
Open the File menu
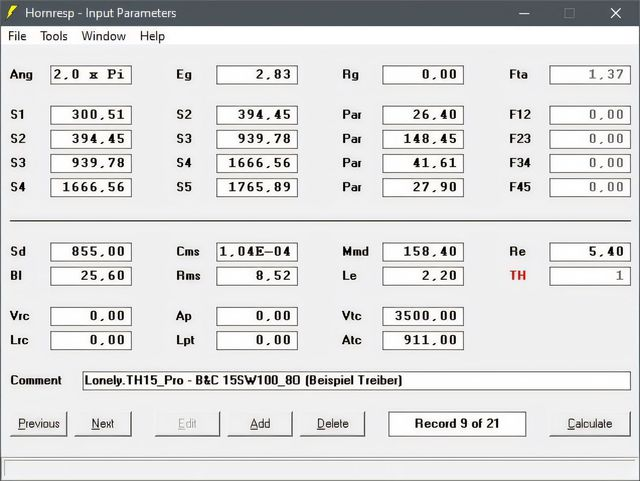click(x=17, y=36)
